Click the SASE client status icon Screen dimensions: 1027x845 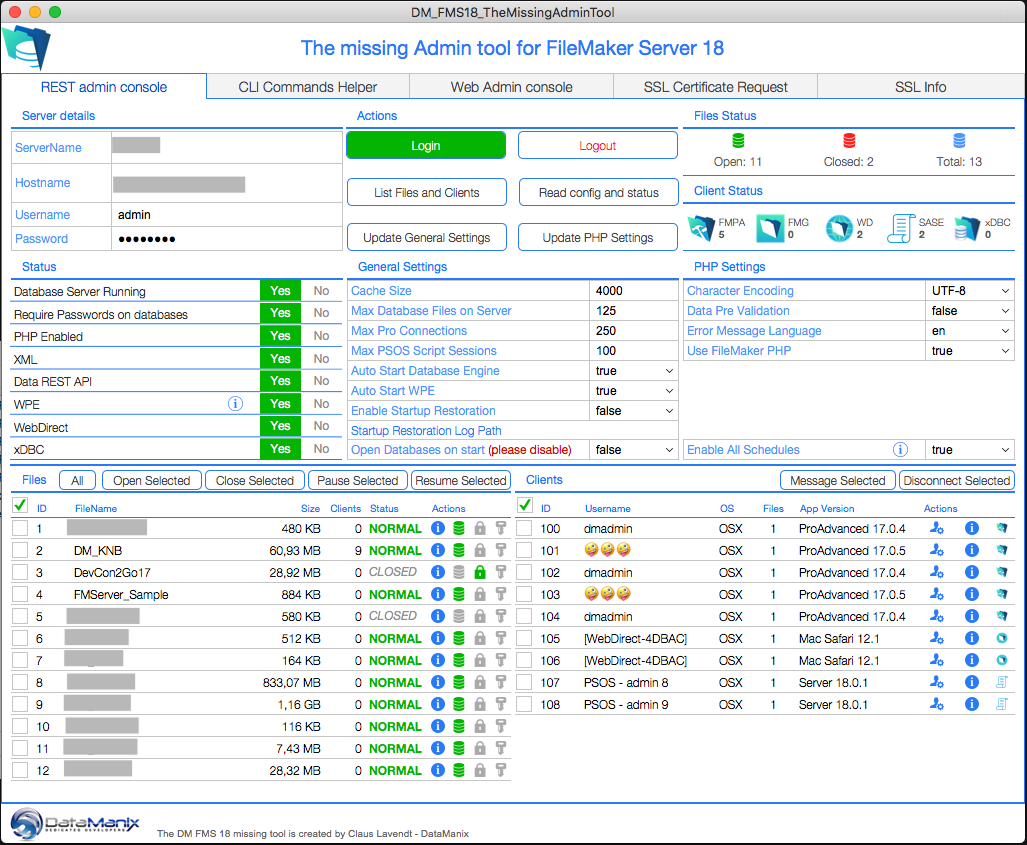click(901, 228)
